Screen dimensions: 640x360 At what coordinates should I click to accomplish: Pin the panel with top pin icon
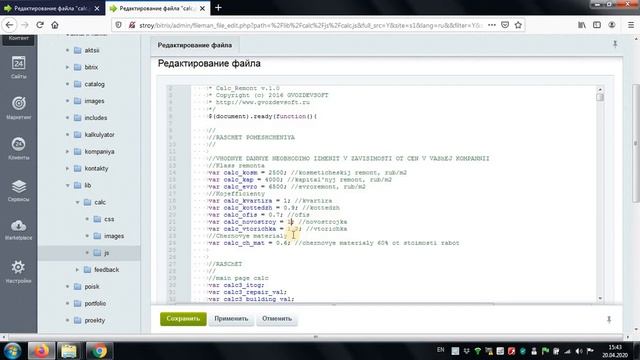click(x=615, y=44)
